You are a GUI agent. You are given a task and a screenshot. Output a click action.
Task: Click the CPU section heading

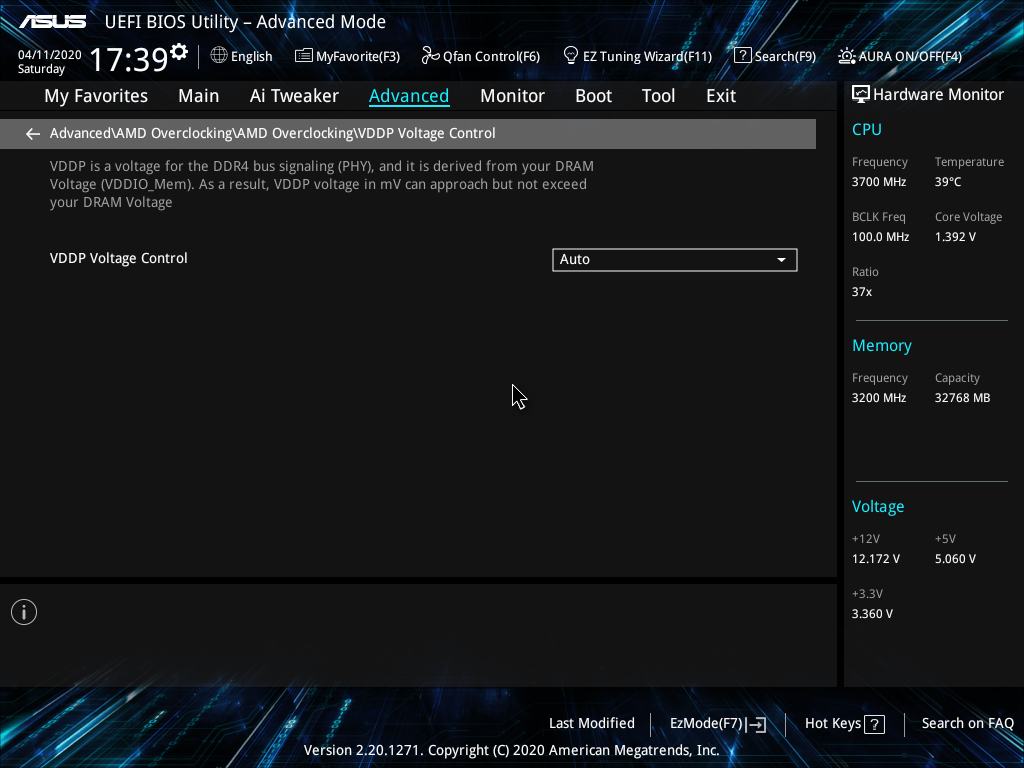(x=867, y=129)
